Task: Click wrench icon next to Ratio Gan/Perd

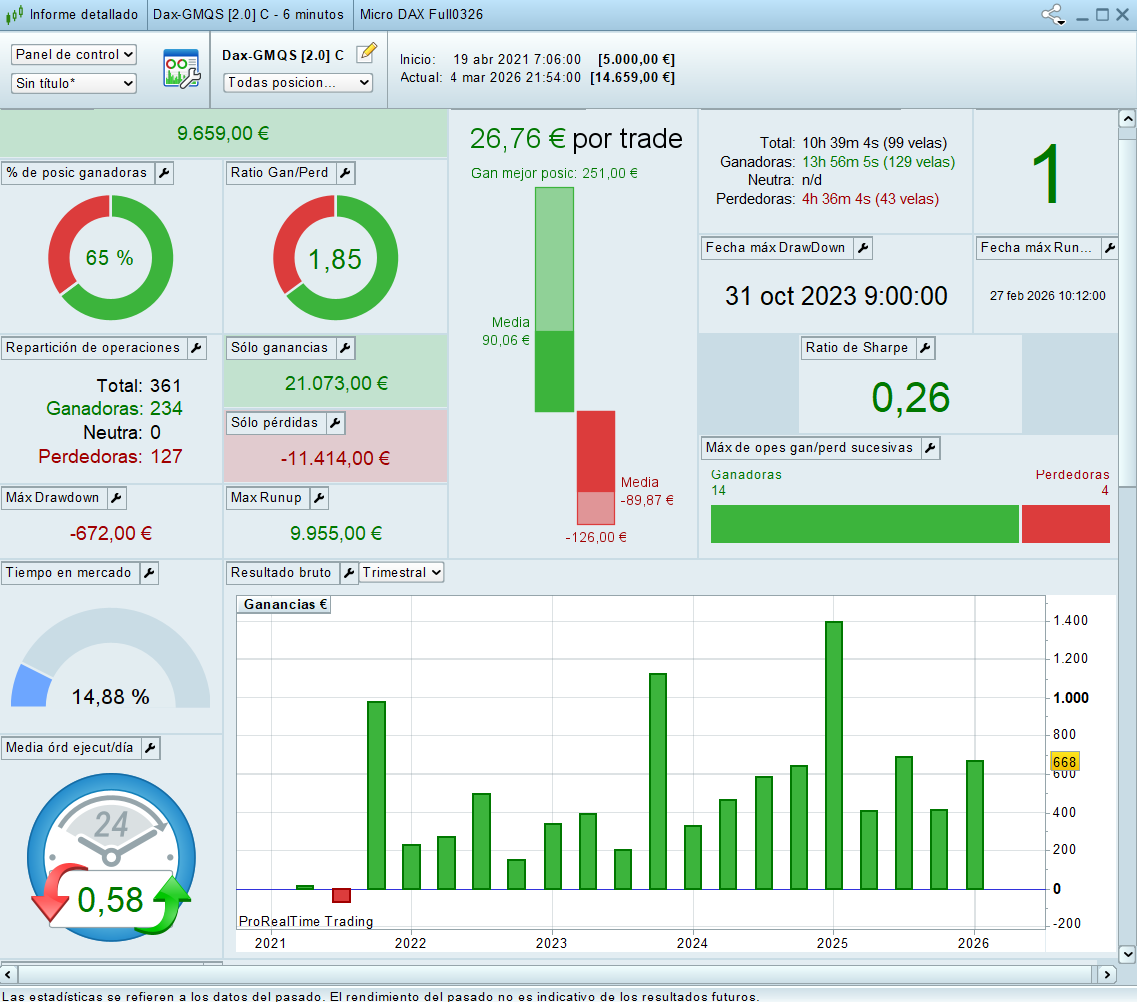Action: 345,173
